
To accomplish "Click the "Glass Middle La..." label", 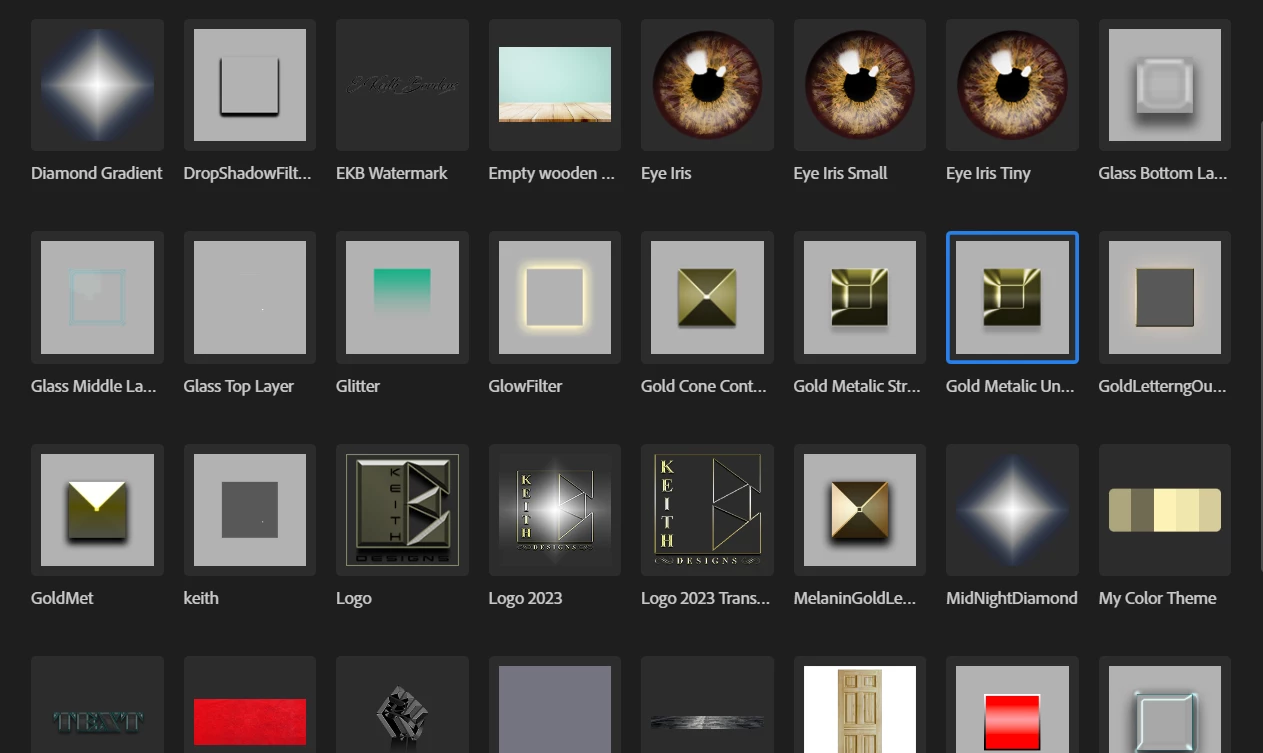I will point(94,386).
